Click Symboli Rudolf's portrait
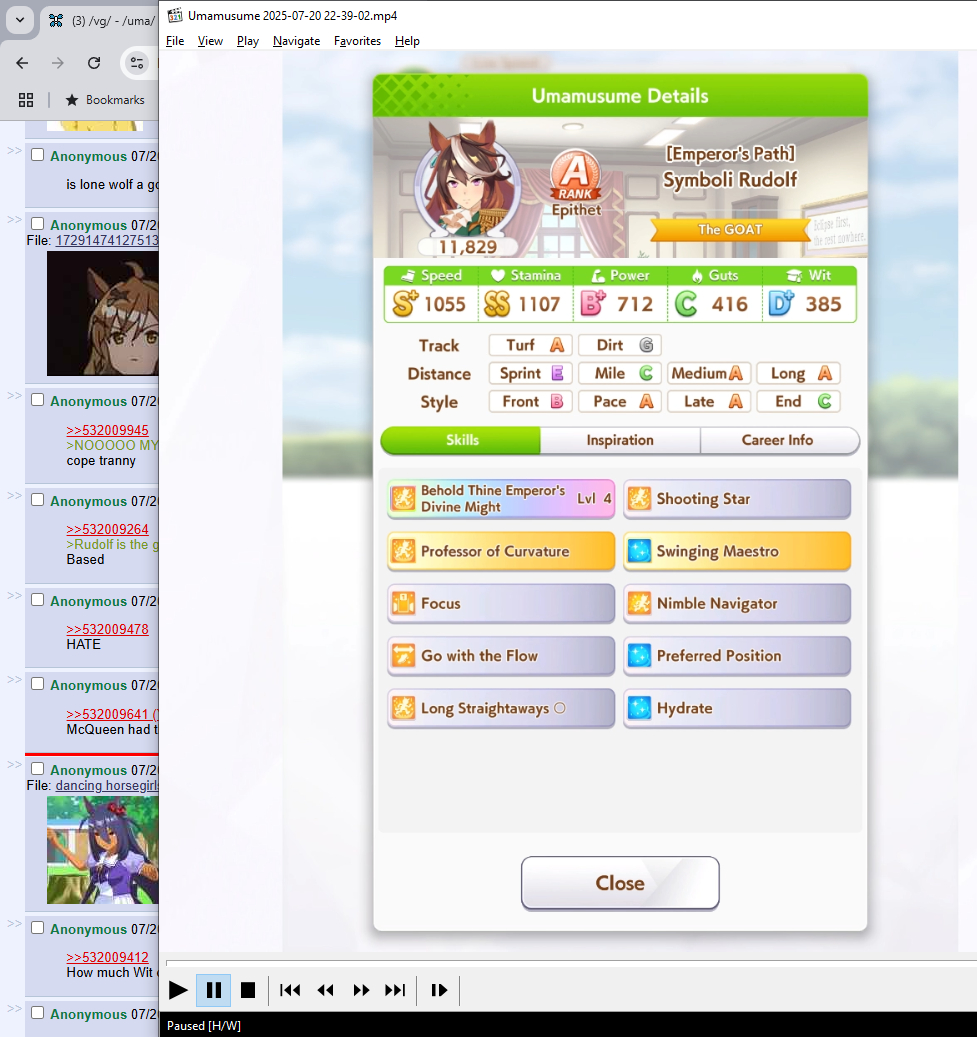Screen dimensions: 977x1037 (x=467, y=182)
